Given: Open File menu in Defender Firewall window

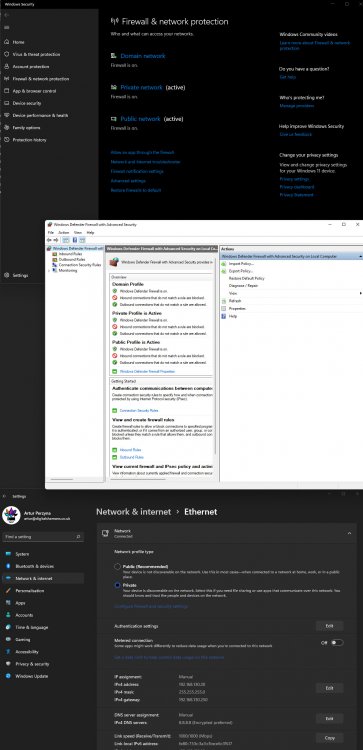Looking at the screenshot, I should tap(51, 232).
